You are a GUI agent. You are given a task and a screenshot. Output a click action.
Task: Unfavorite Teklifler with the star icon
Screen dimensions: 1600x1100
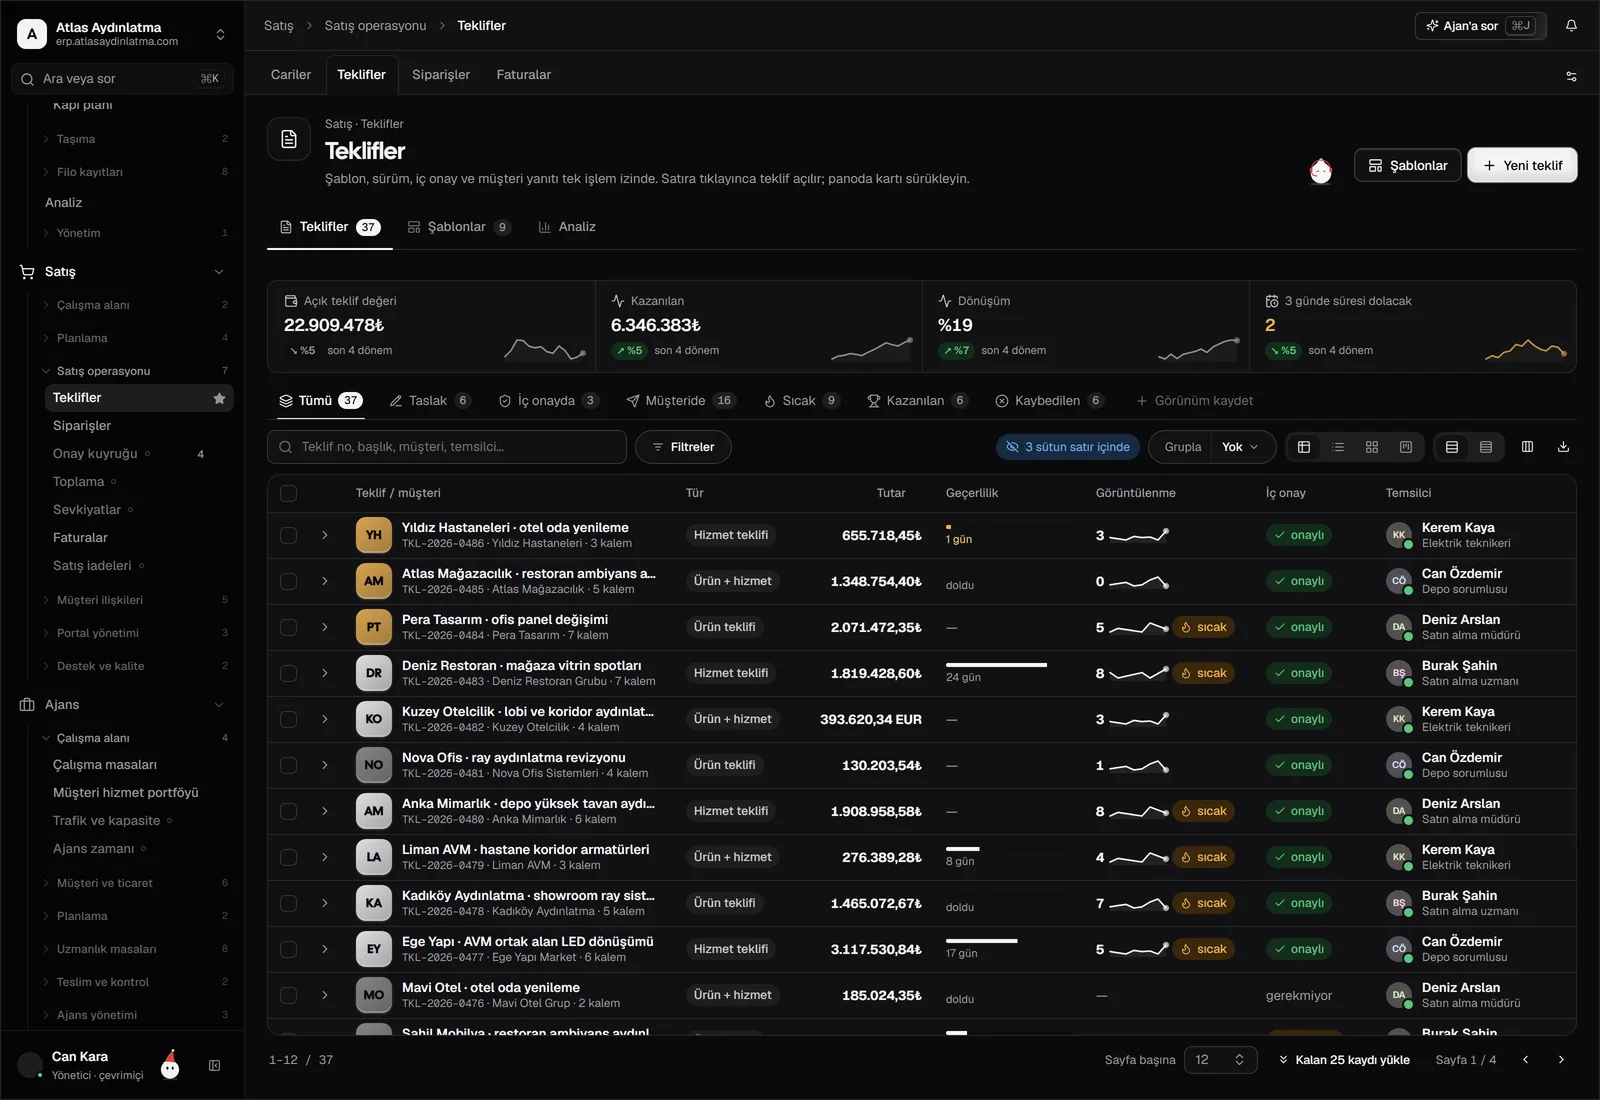pyautogui.click(x=219, y=398)
